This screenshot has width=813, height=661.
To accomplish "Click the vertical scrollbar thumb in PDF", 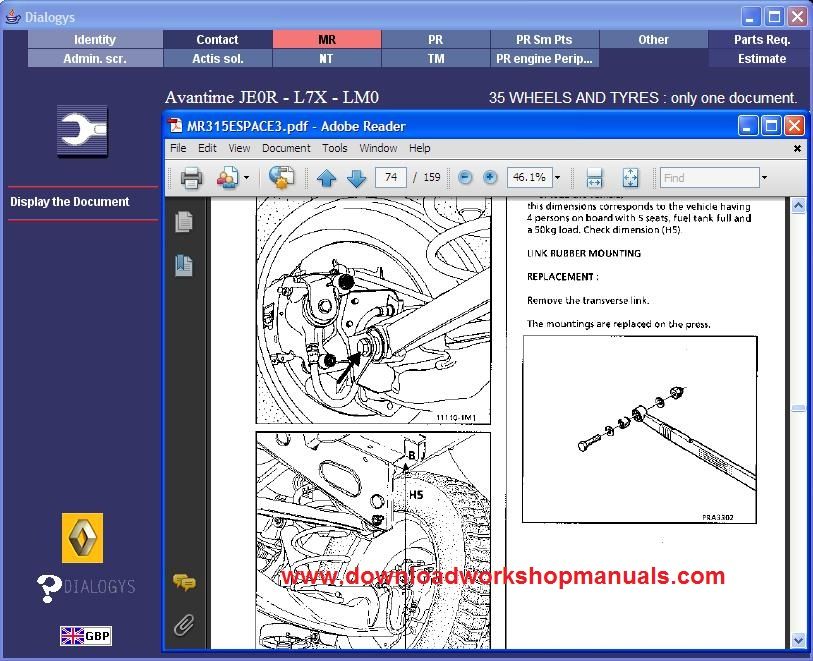I will (798, 409).
